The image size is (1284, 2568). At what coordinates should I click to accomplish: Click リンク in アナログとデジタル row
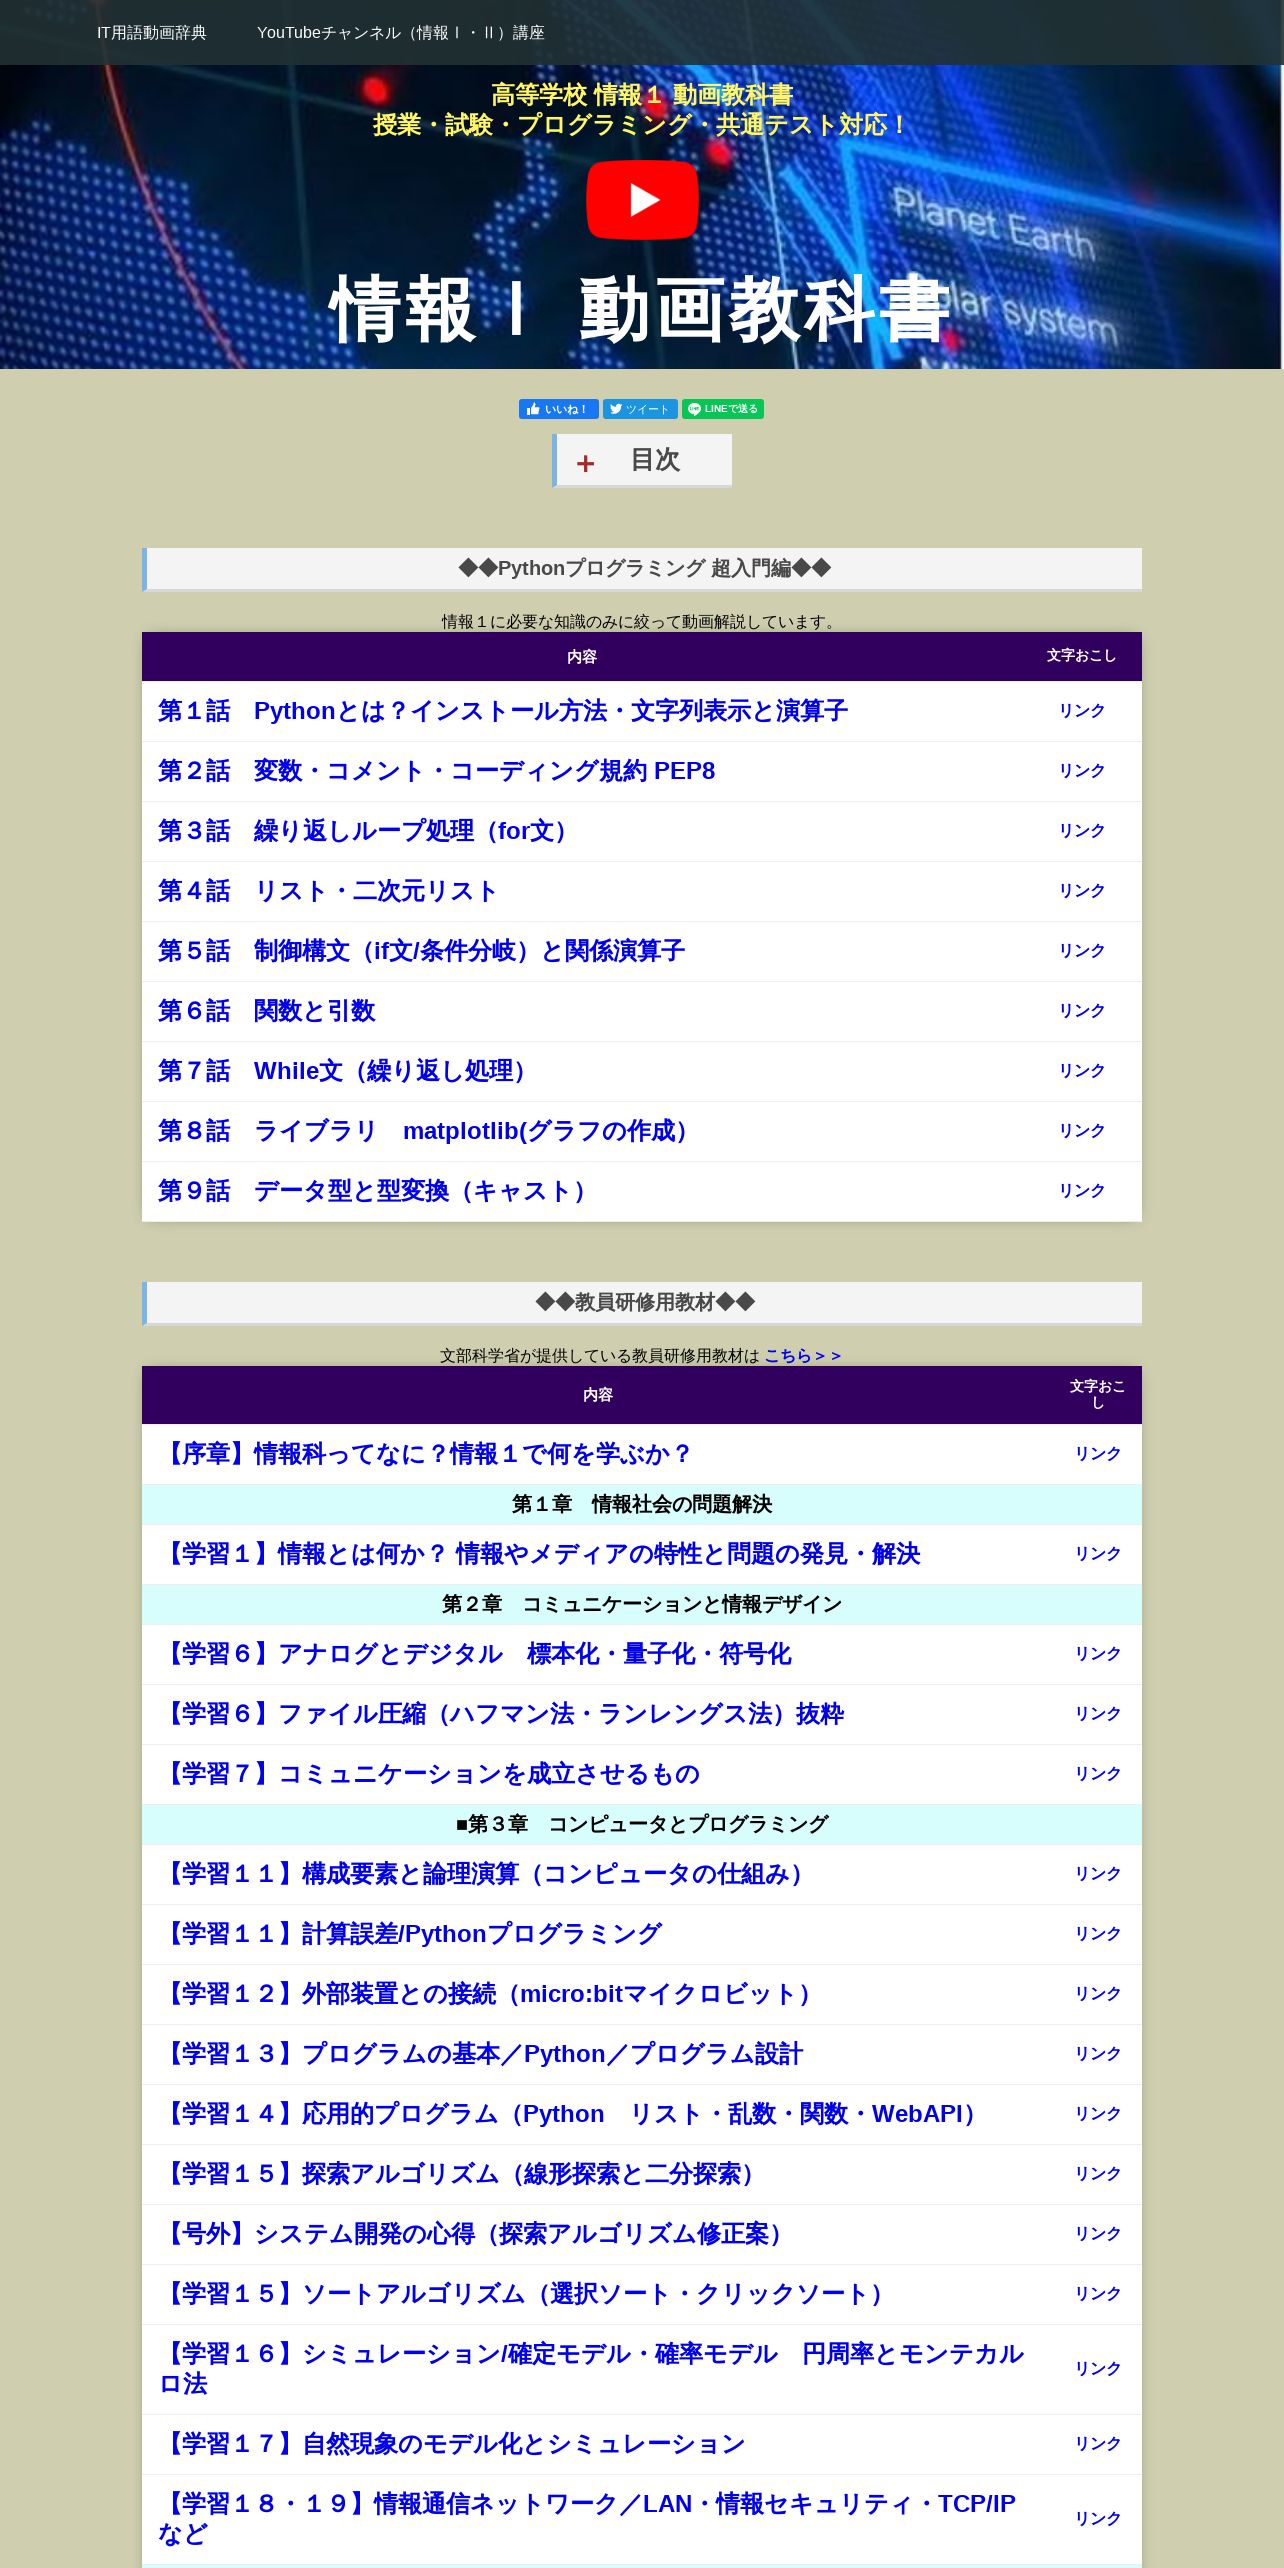[x=1098, y=1654]
